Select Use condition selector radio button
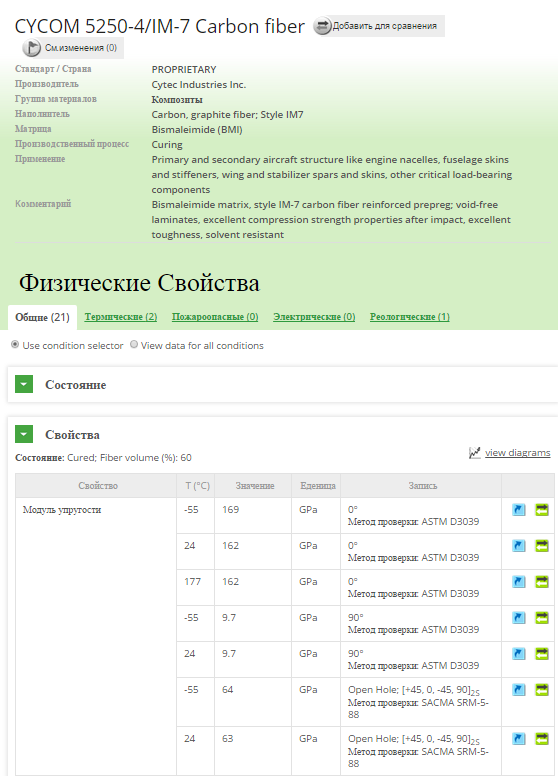Viewport: 558px width, 776px height. [15, 344]
